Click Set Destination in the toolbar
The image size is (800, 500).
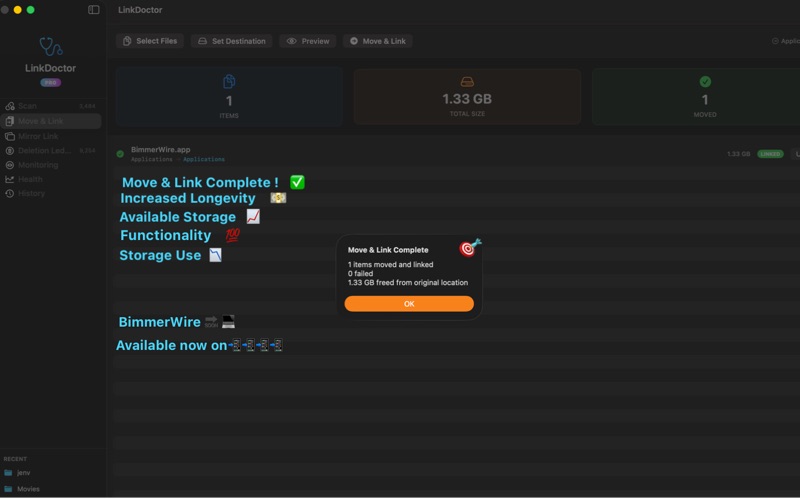pos(232,41)
